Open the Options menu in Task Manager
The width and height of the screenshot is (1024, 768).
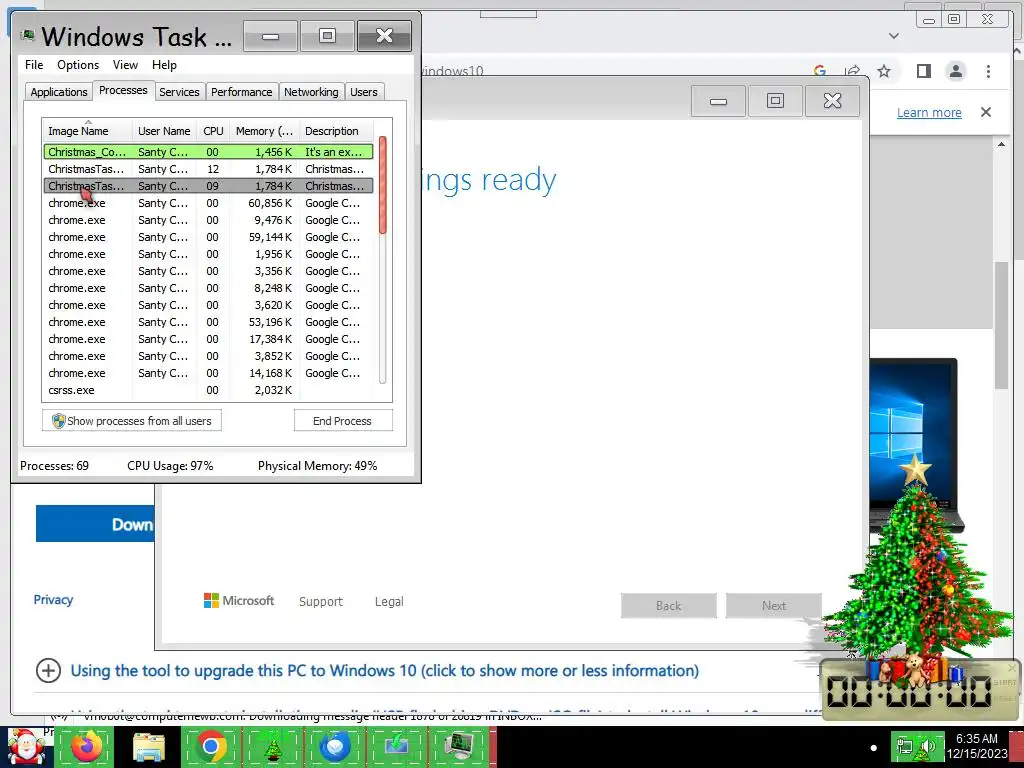(78, 65)
